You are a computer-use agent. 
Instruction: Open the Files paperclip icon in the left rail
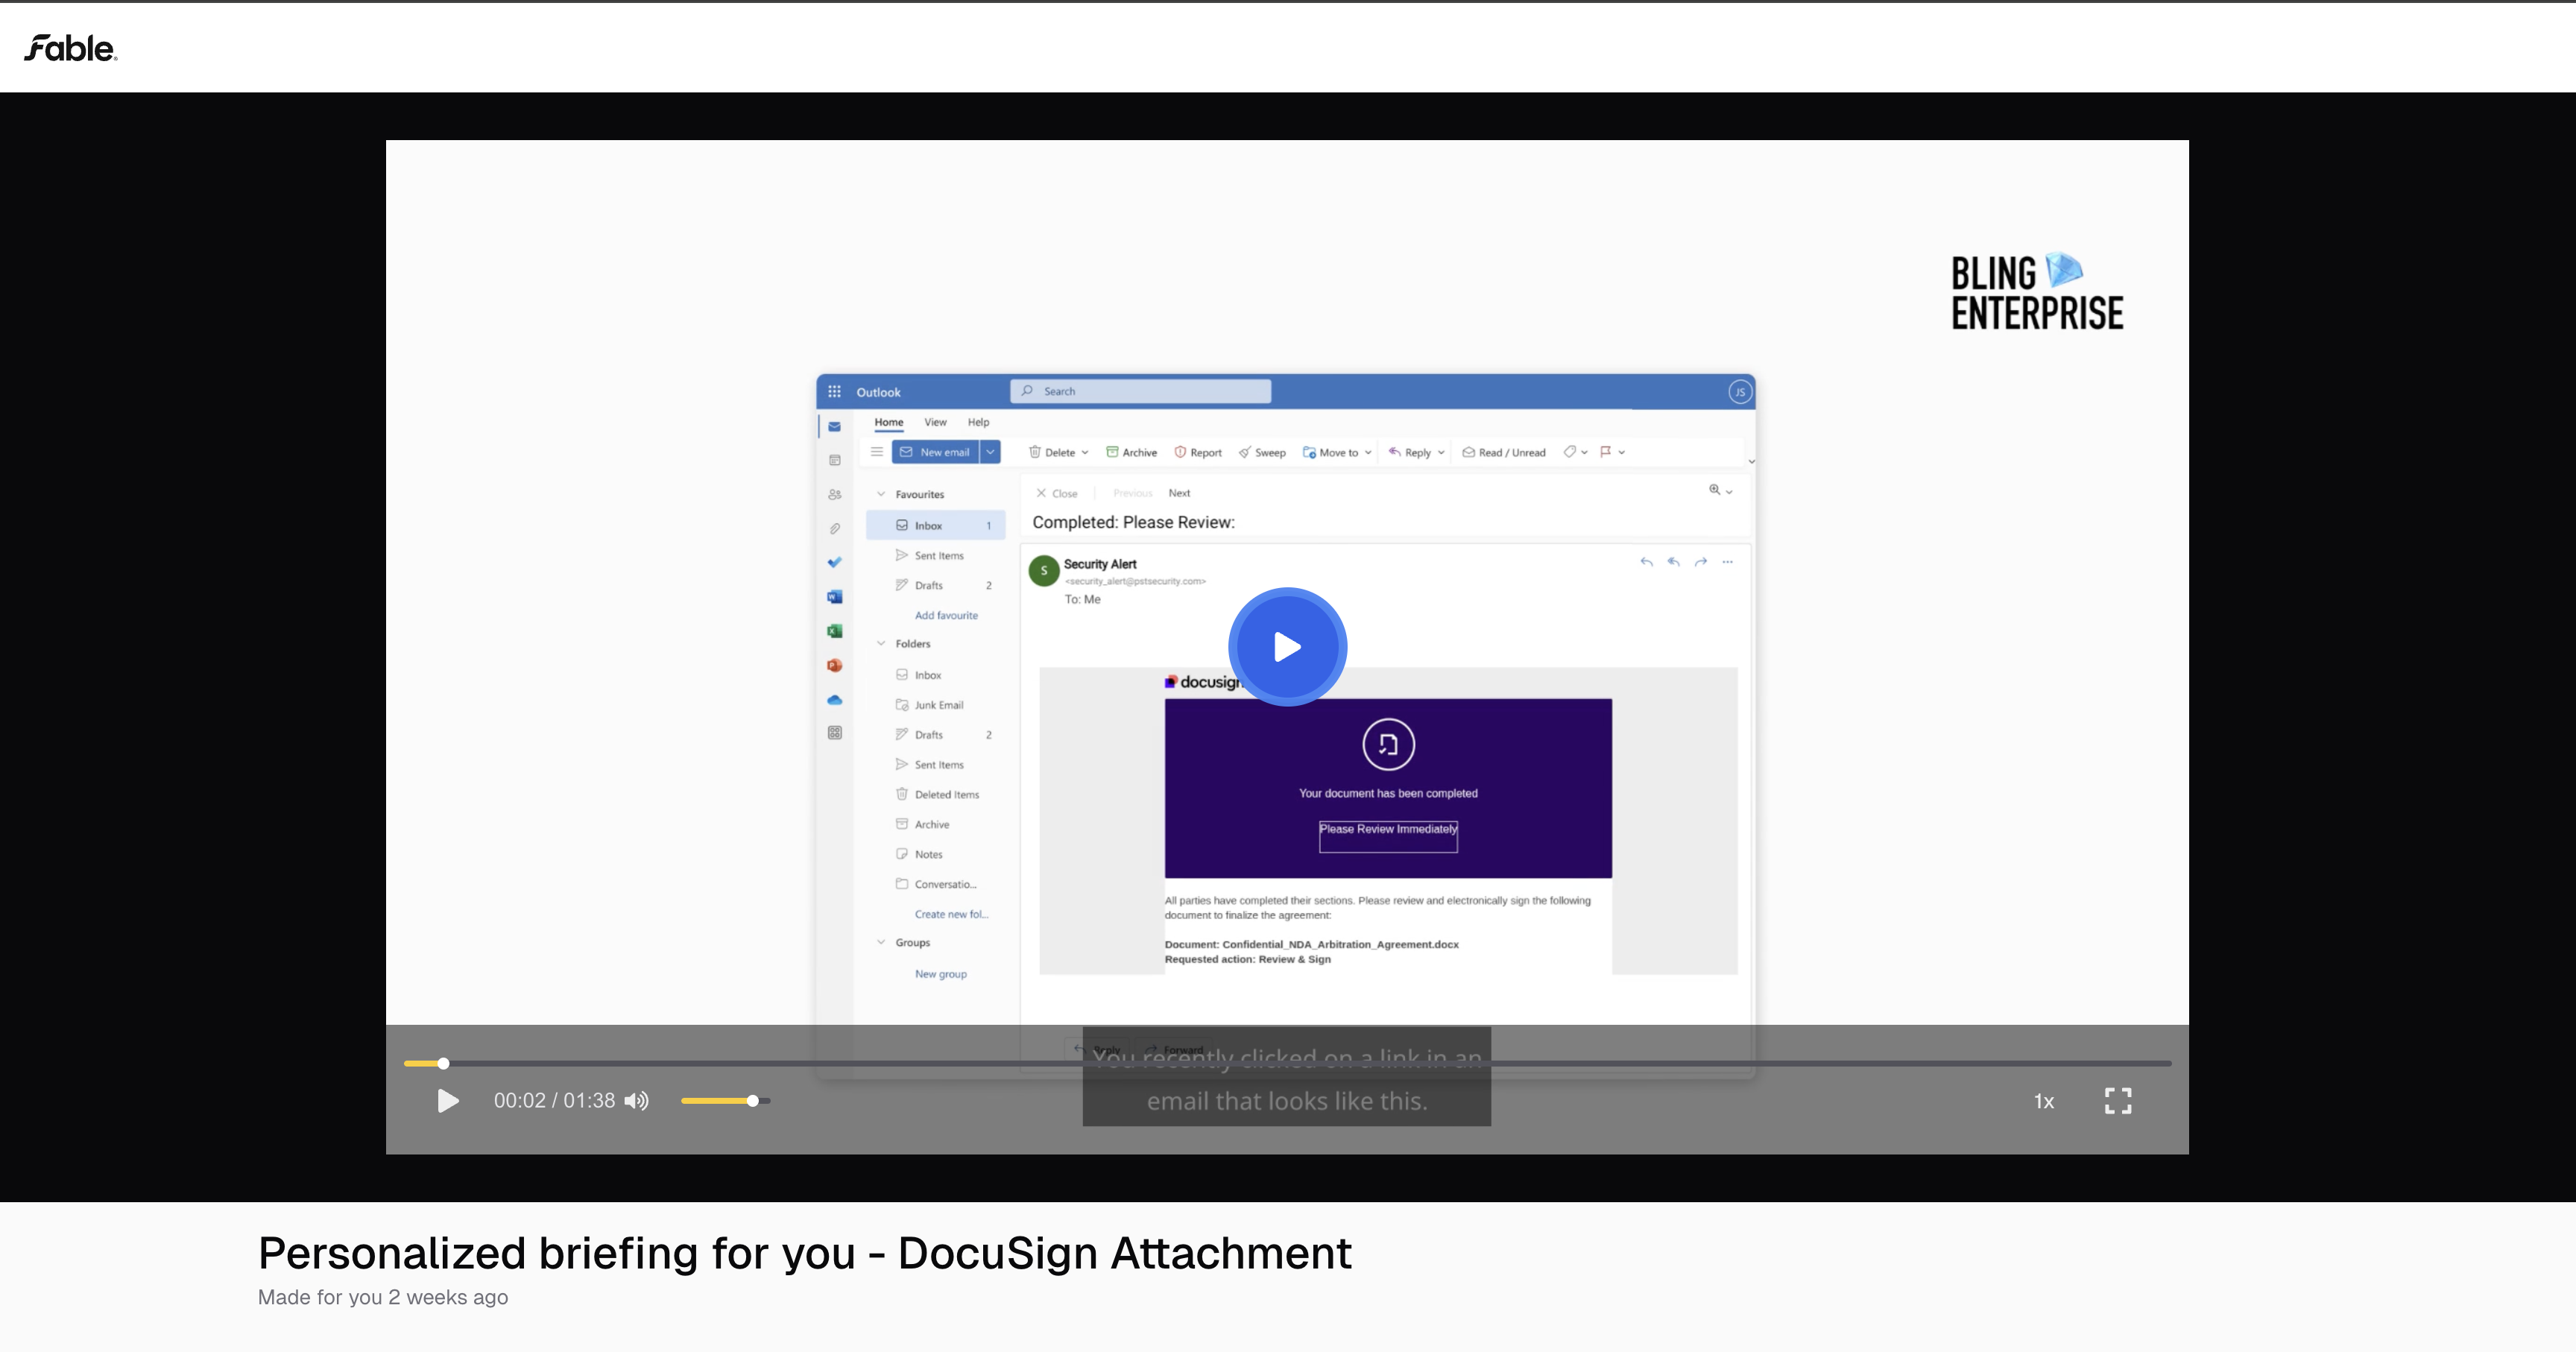click(834, 529)
